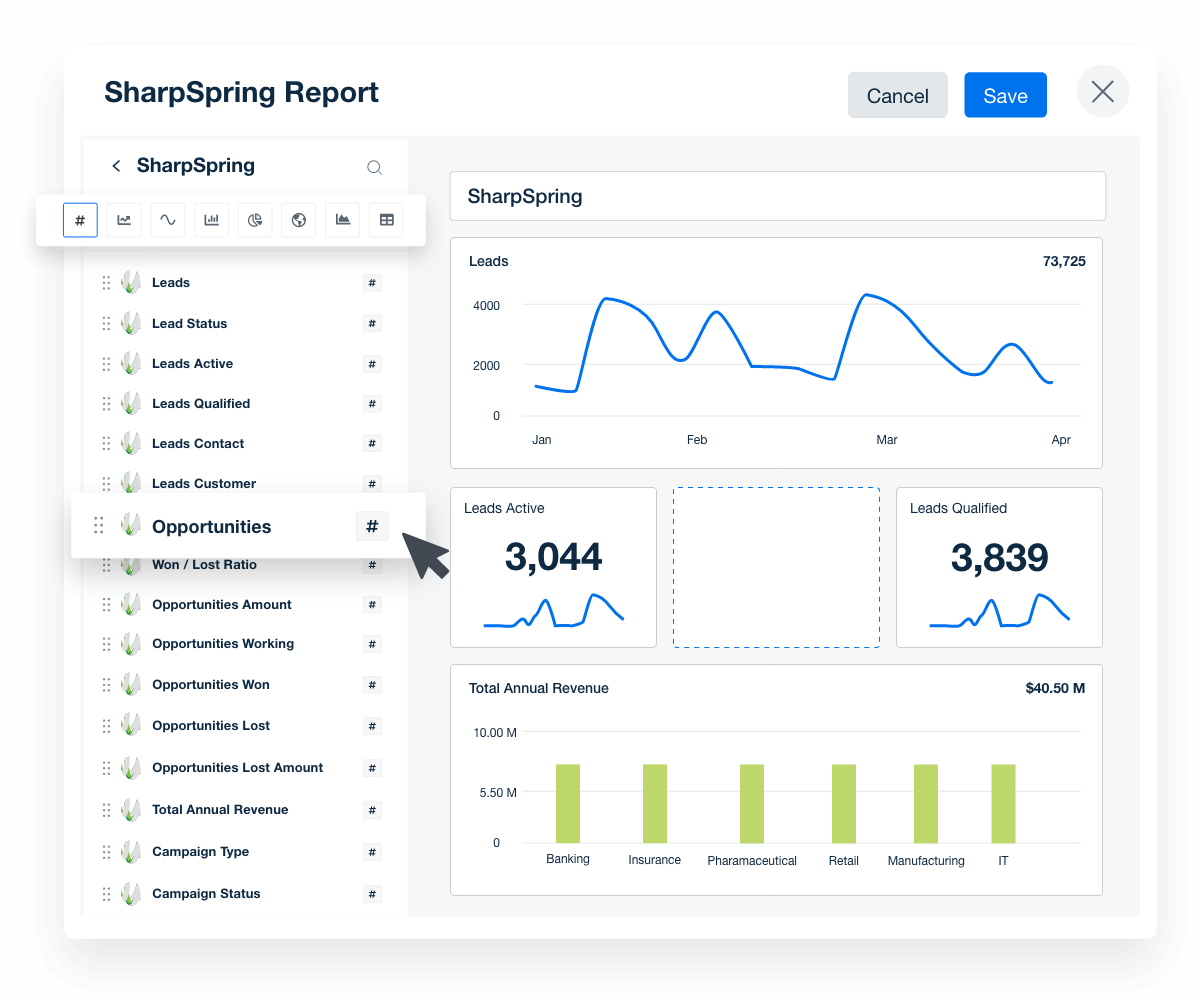
Task: Choose the curve chart widget type
Action: tap(167, 220)
